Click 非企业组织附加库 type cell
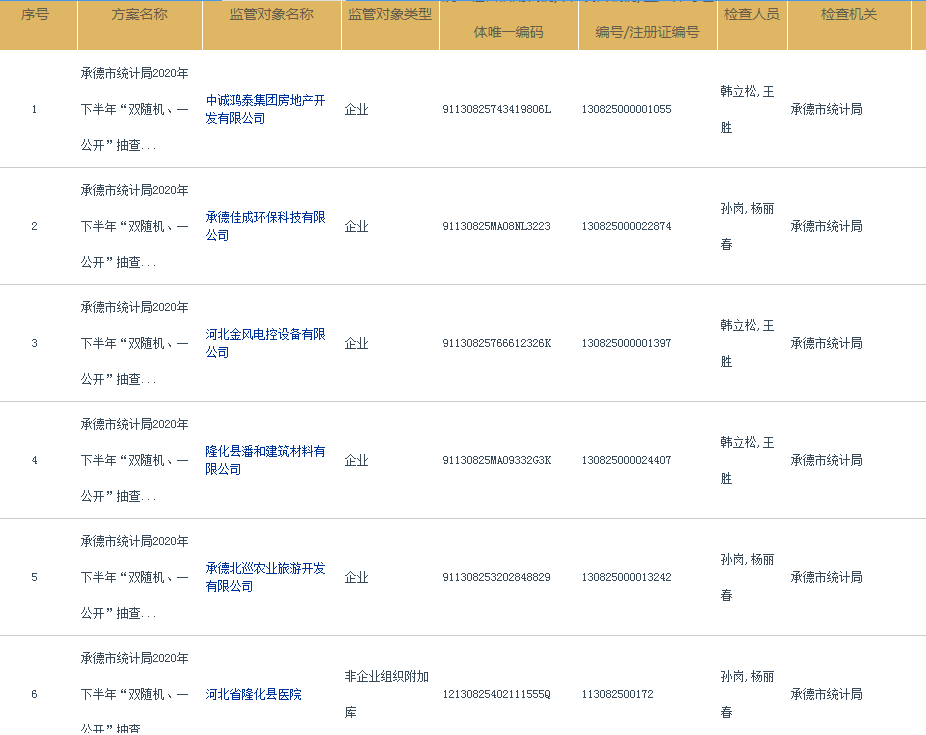Screen dimensions: 926x735 click(387, 694)
